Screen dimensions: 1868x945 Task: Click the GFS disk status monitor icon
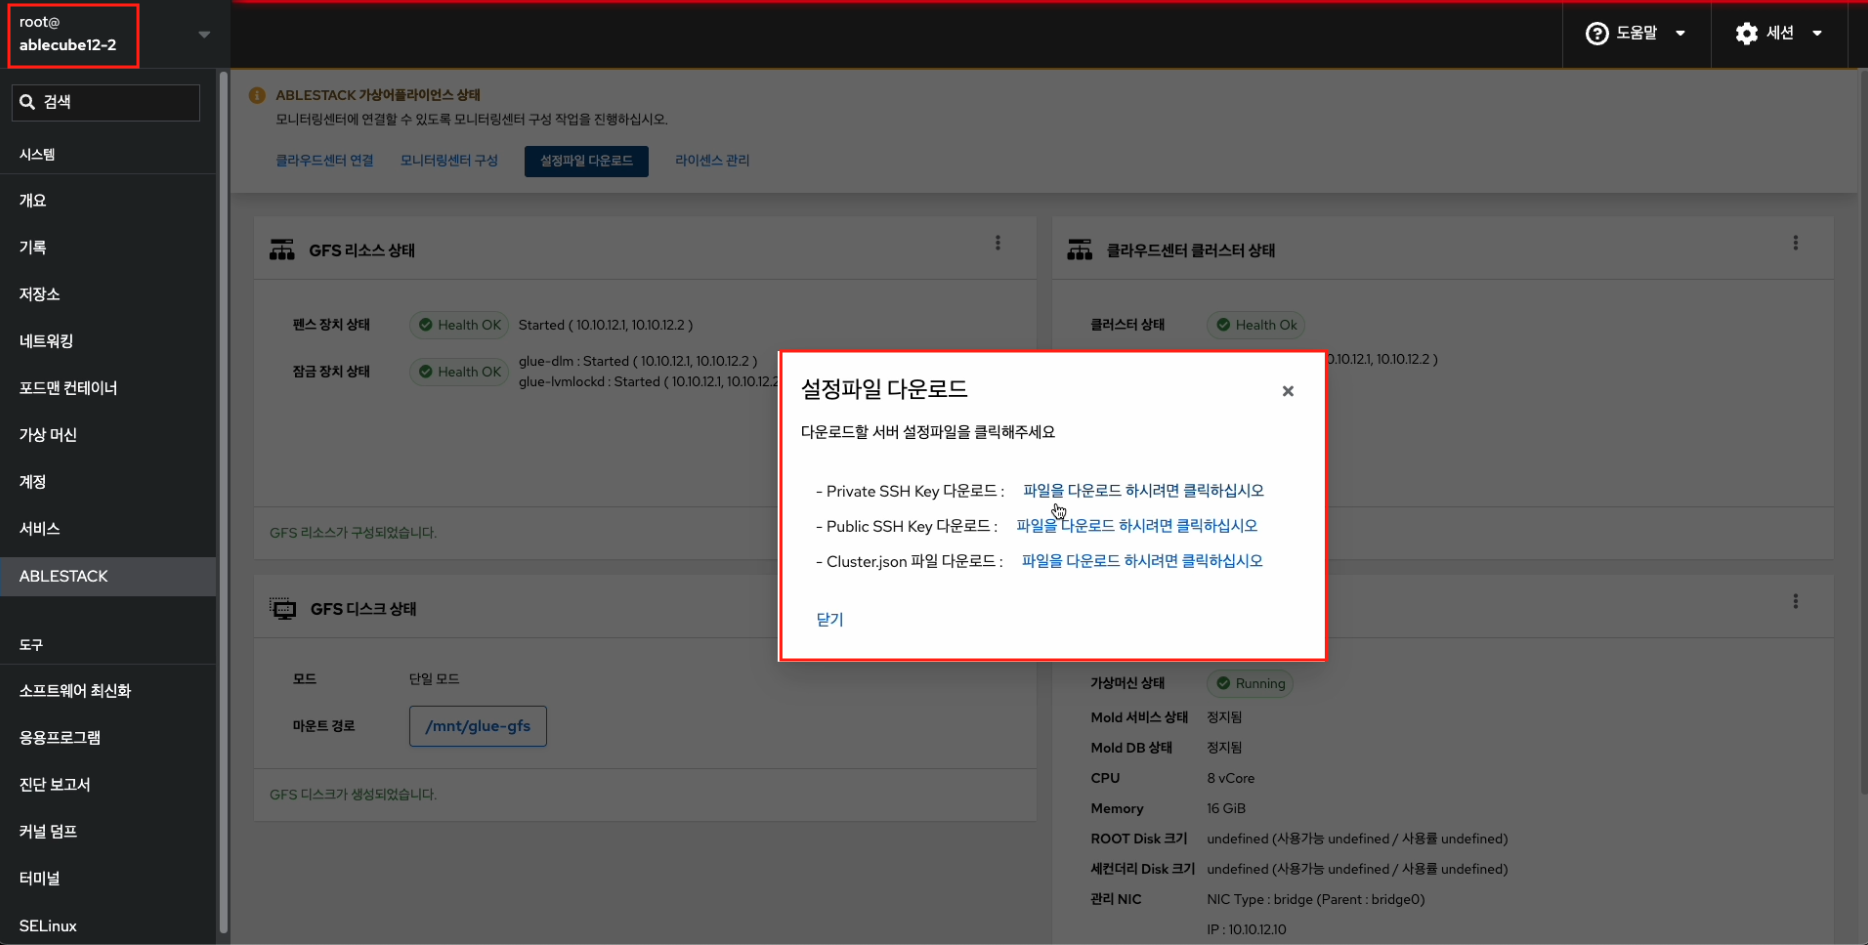coord(283,609)
